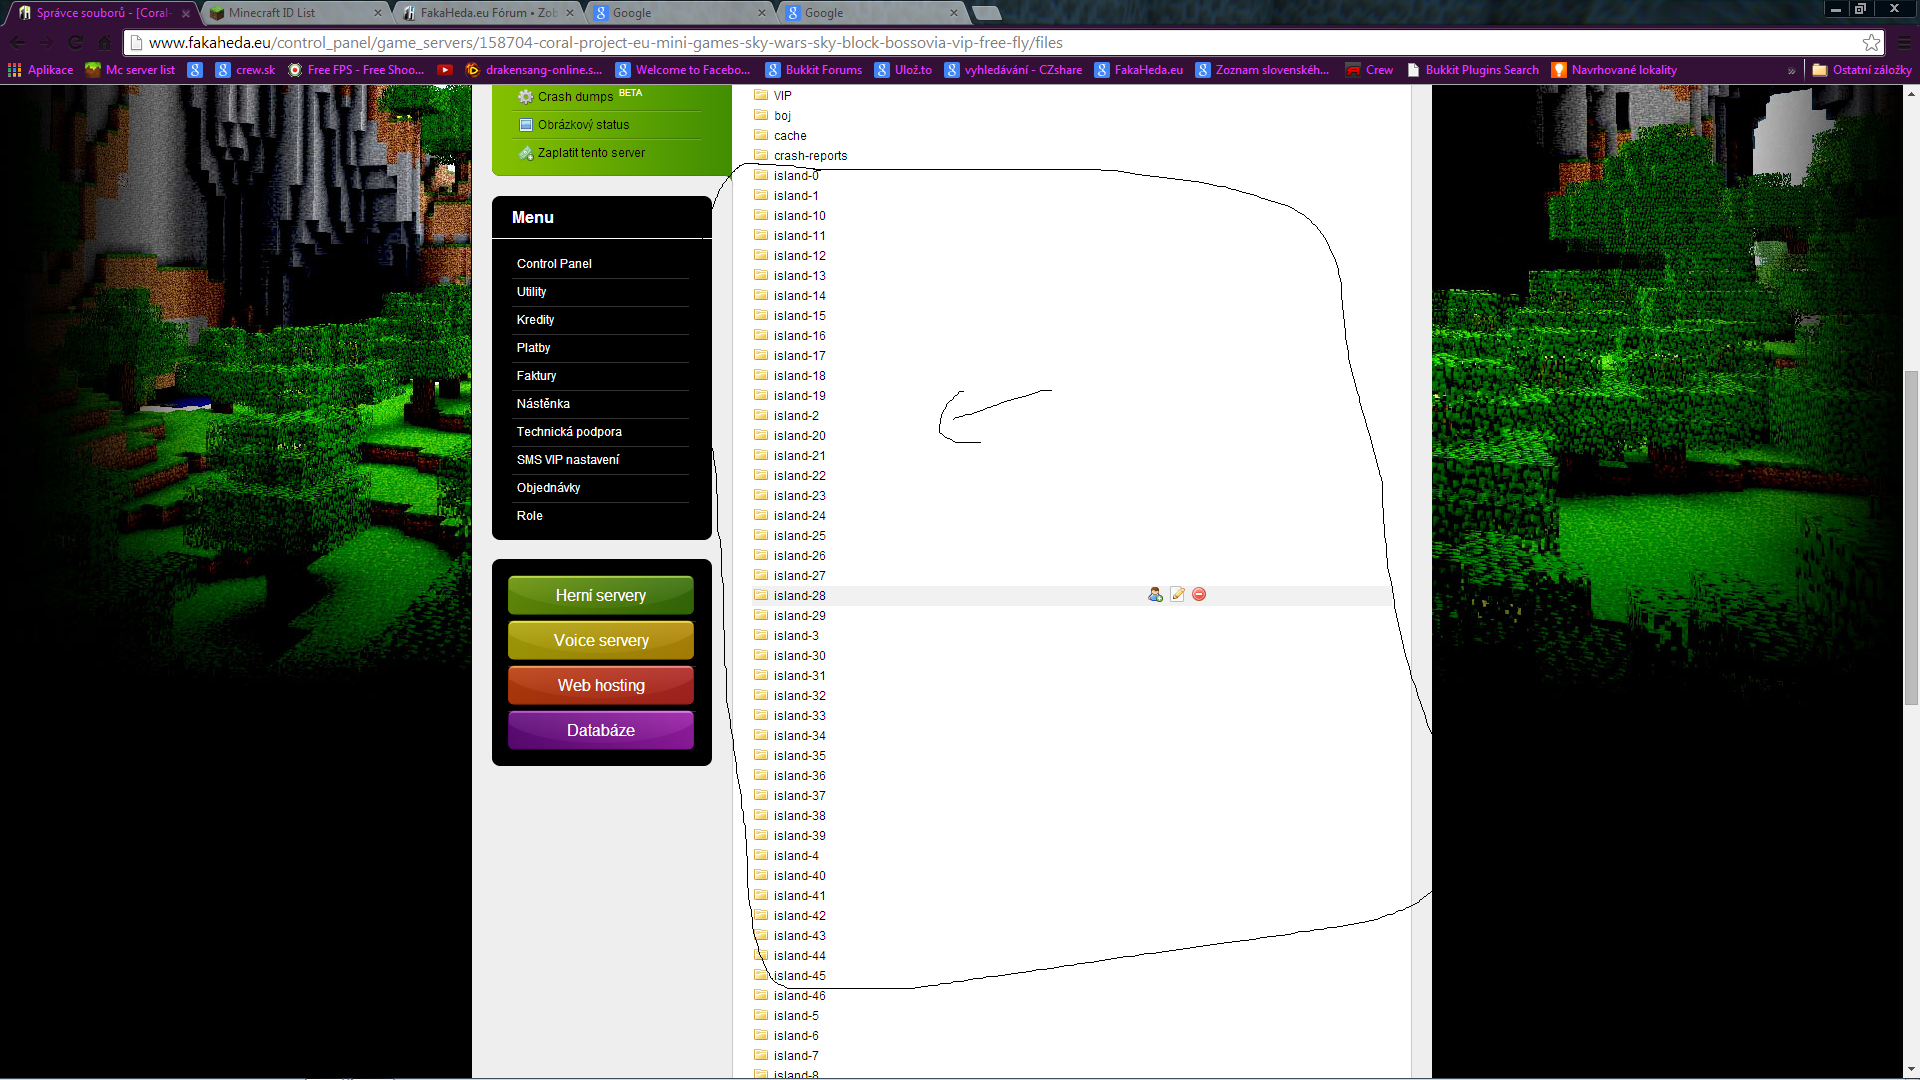The image size is (1920, 1080).
Task: Click the rename pencil icon for island-28
Action: [1177, 595]
